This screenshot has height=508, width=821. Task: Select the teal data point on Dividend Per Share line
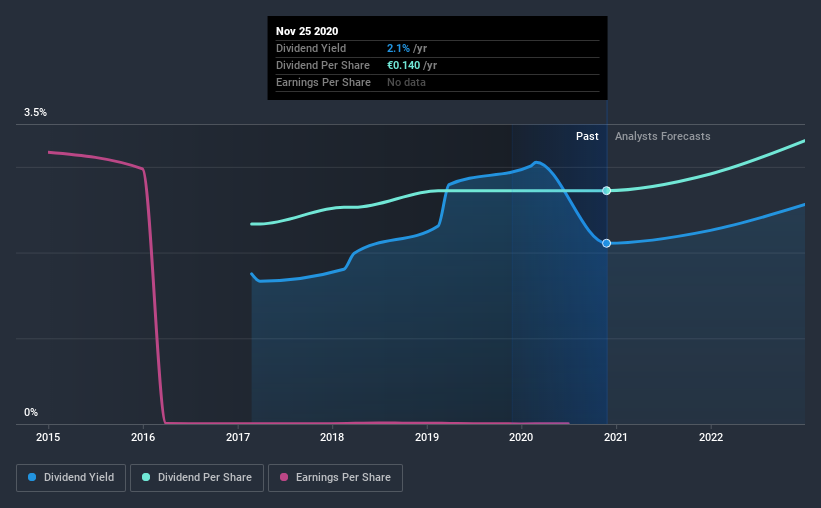click(x=606, y=191)
